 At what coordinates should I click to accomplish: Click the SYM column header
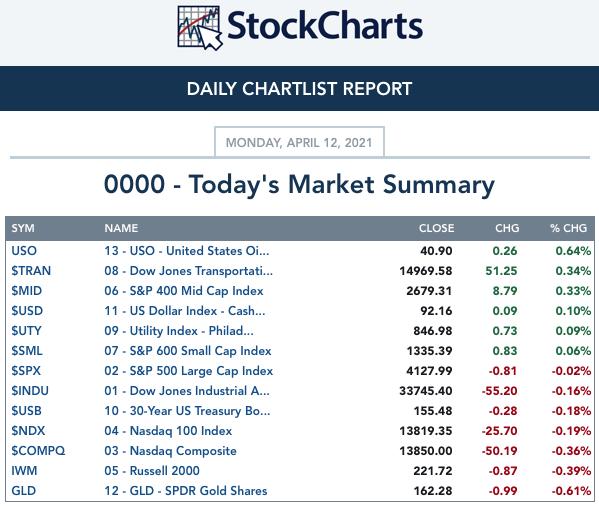[x=23, y=228]
